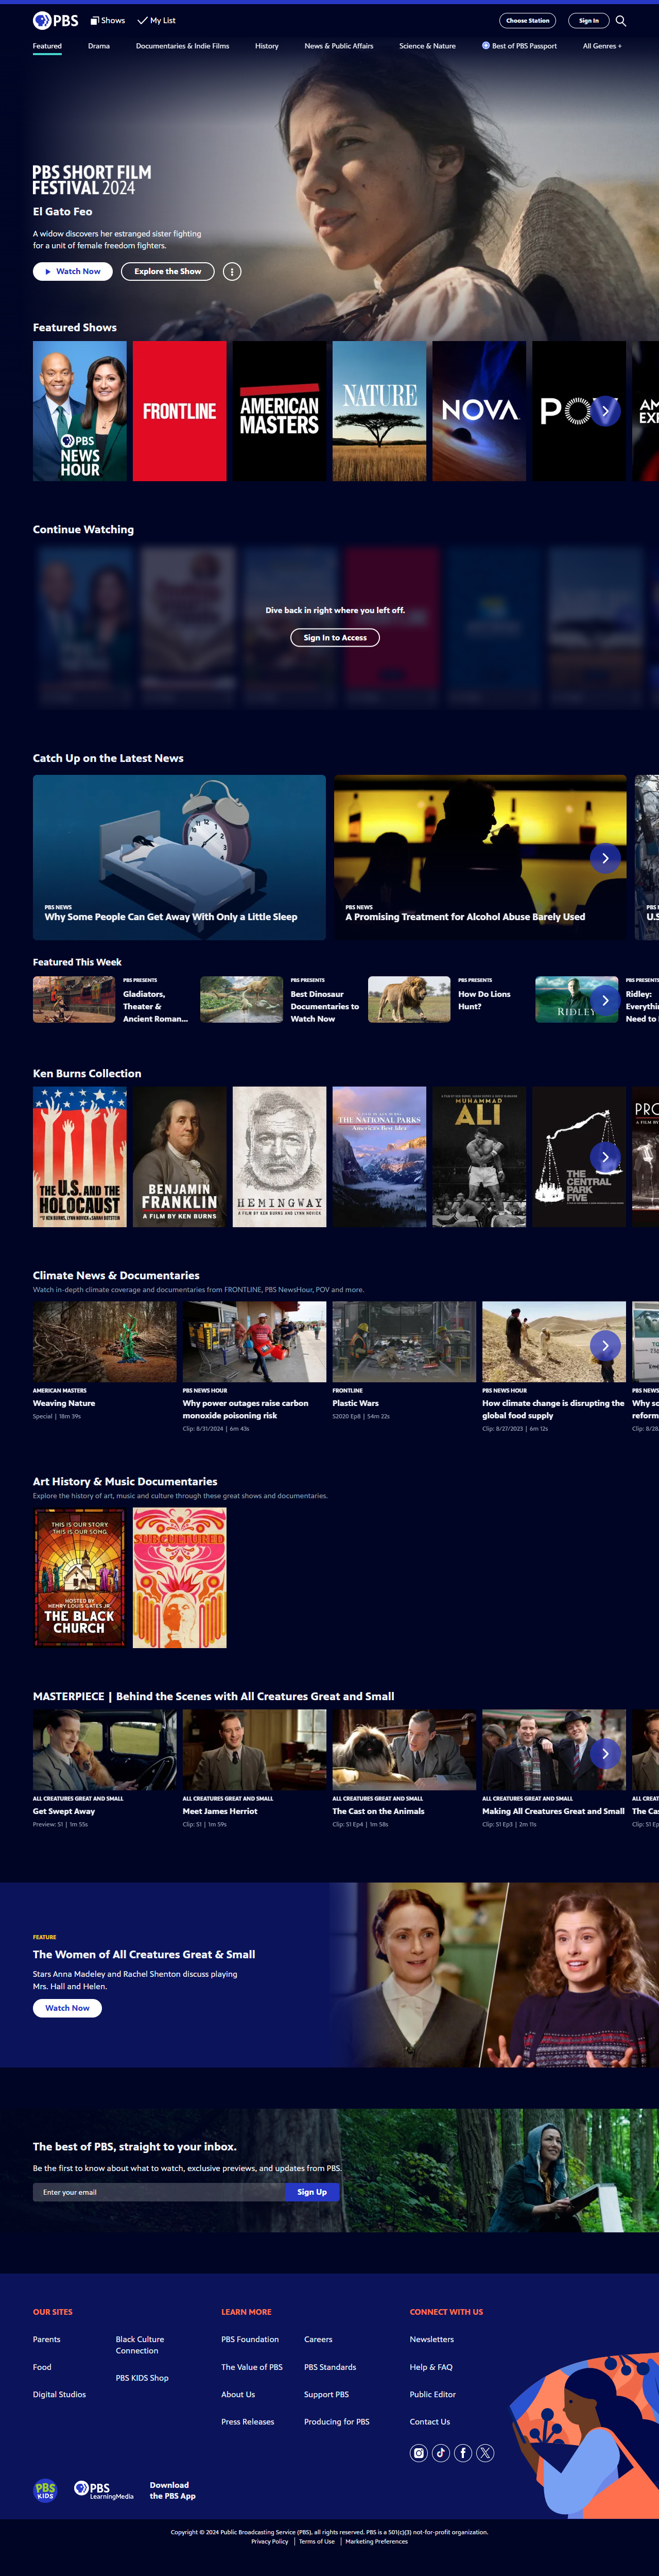This screenshot has width=659, height=2576.
Task: Open the Meet James Herriot clip thumbnail
Action: 255,1750
